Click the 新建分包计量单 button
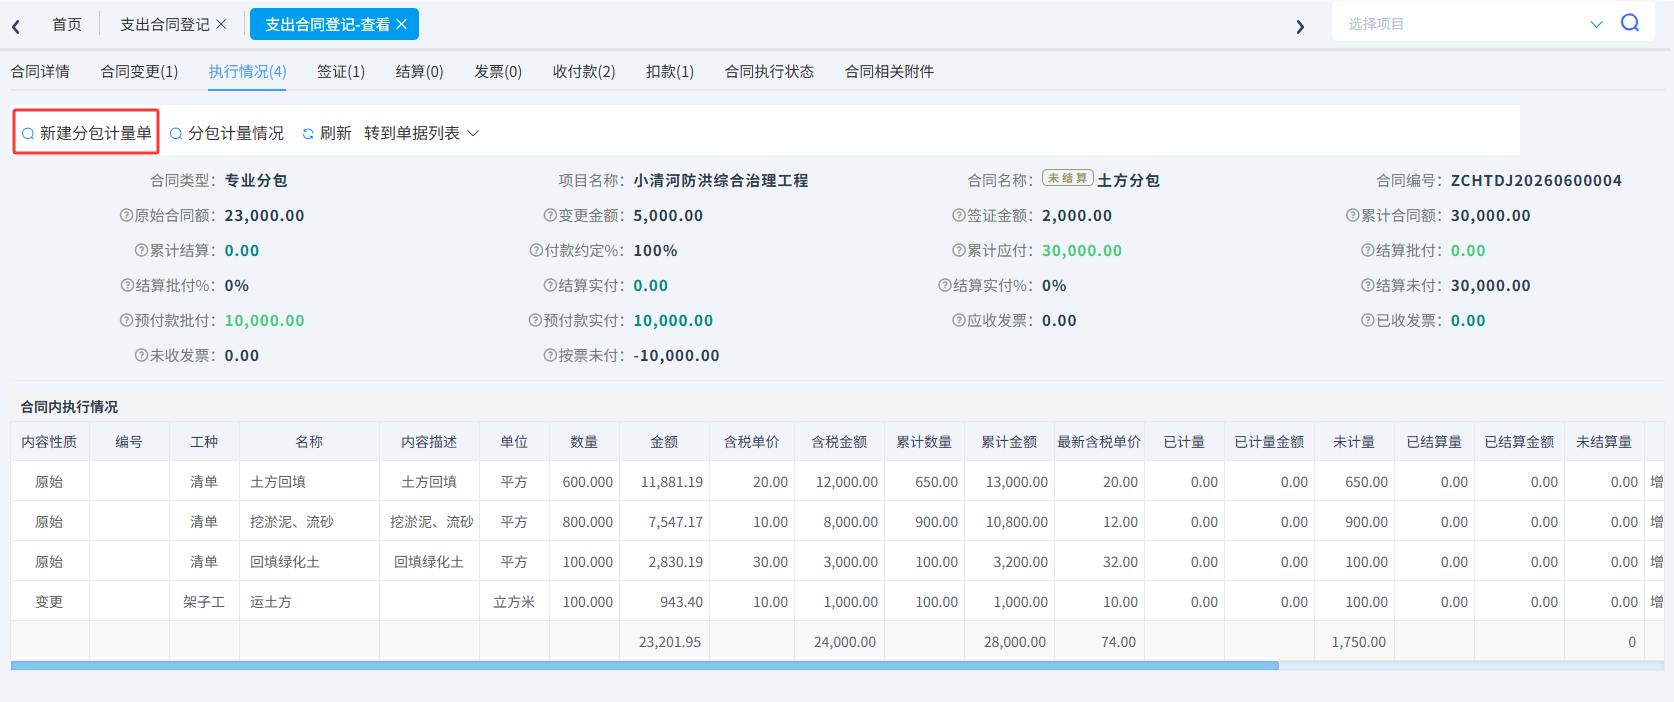Viewport: 1674px width, 702px height. pyautogui.click(x=87, y=133)
